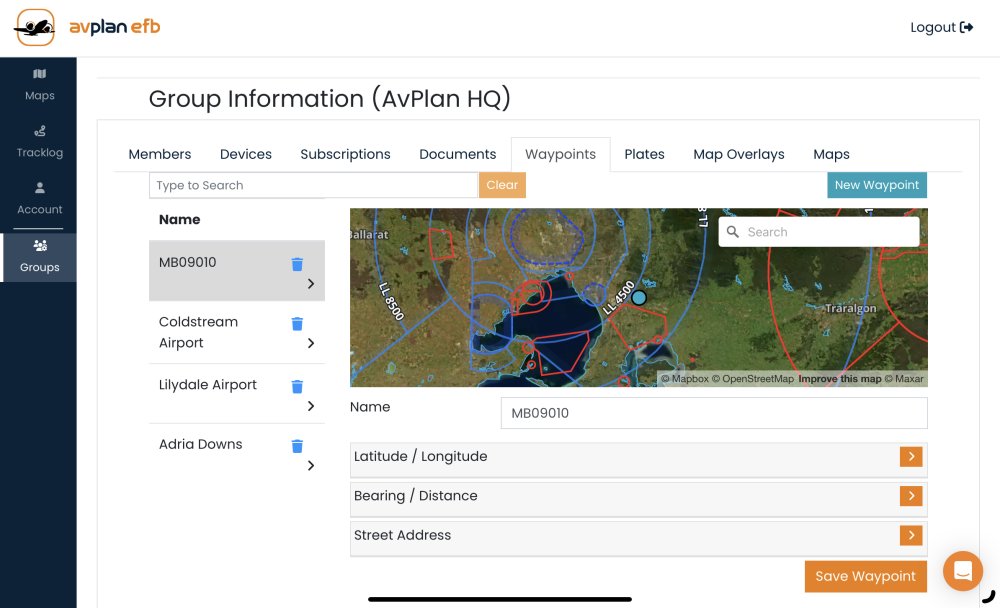Expand the MB09010 row chevron
This screenshot has width=1000, height=608.
click(311, 284)
